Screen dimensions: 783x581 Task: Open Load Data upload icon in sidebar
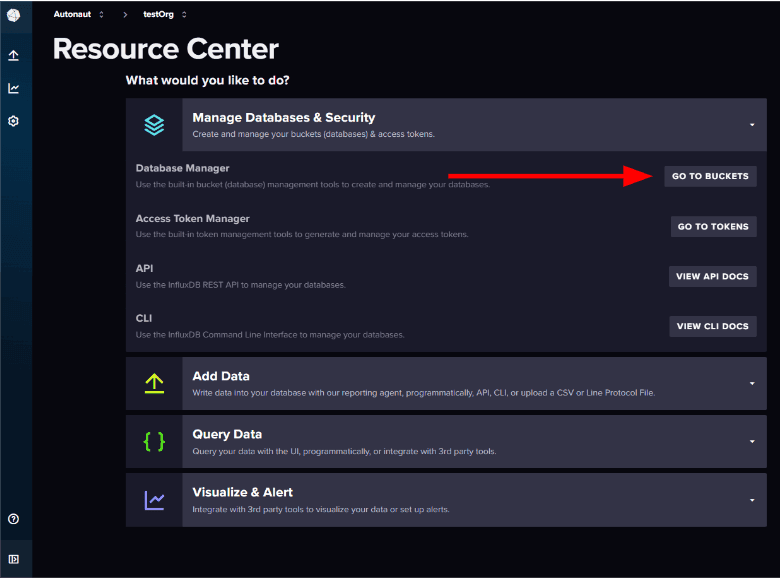pos(14,56)
